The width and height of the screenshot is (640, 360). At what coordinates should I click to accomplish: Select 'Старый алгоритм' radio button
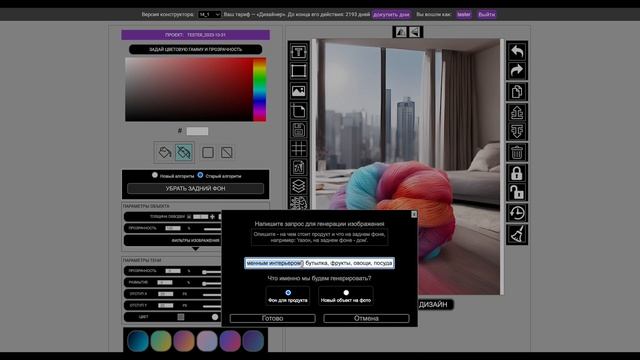tap(200, 175)
